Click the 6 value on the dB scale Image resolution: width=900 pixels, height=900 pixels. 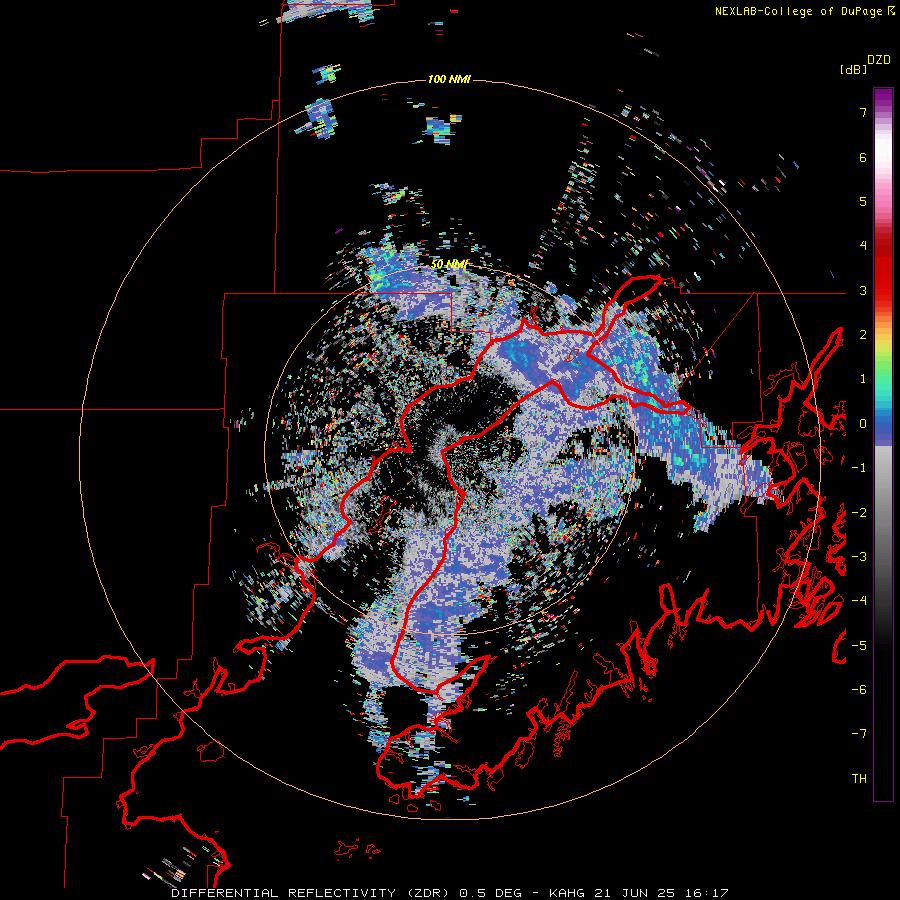[x=863, y=157]
